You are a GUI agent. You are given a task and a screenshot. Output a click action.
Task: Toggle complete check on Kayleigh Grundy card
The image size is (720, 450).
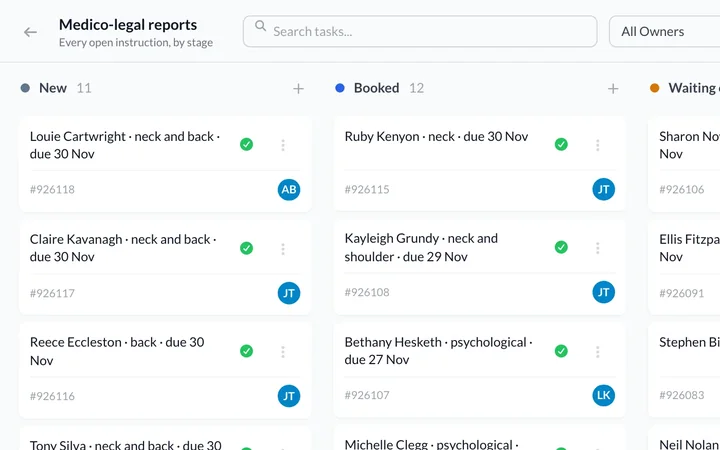pyautogui.click(x=561, y=247)
